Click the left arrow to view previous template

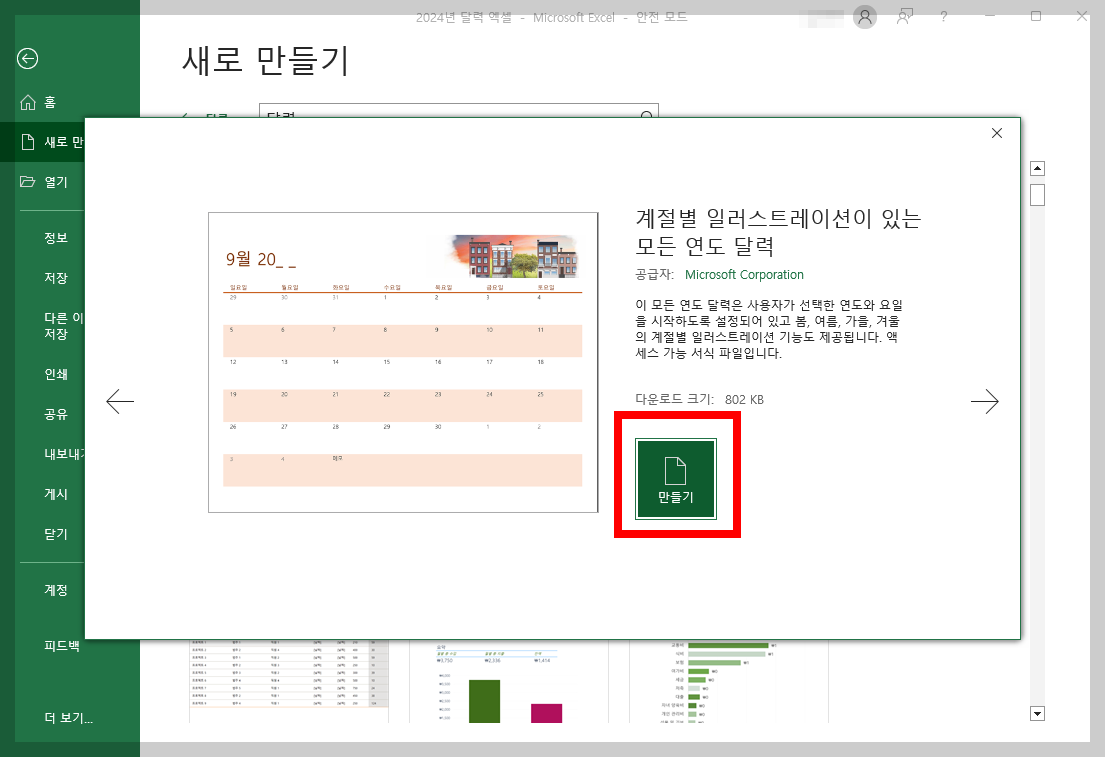pyautogui.click(x=119, y=401)
